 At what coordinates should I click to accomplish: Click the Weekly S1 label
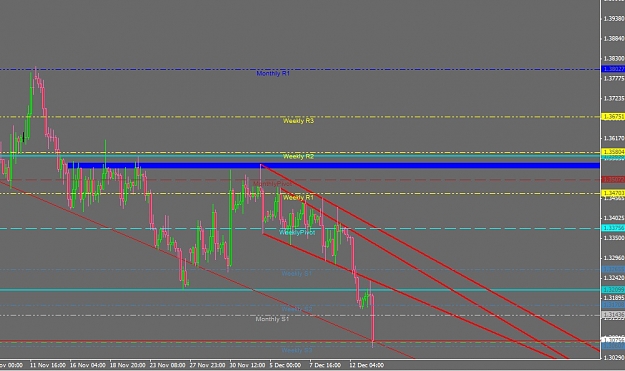[297, 273]
